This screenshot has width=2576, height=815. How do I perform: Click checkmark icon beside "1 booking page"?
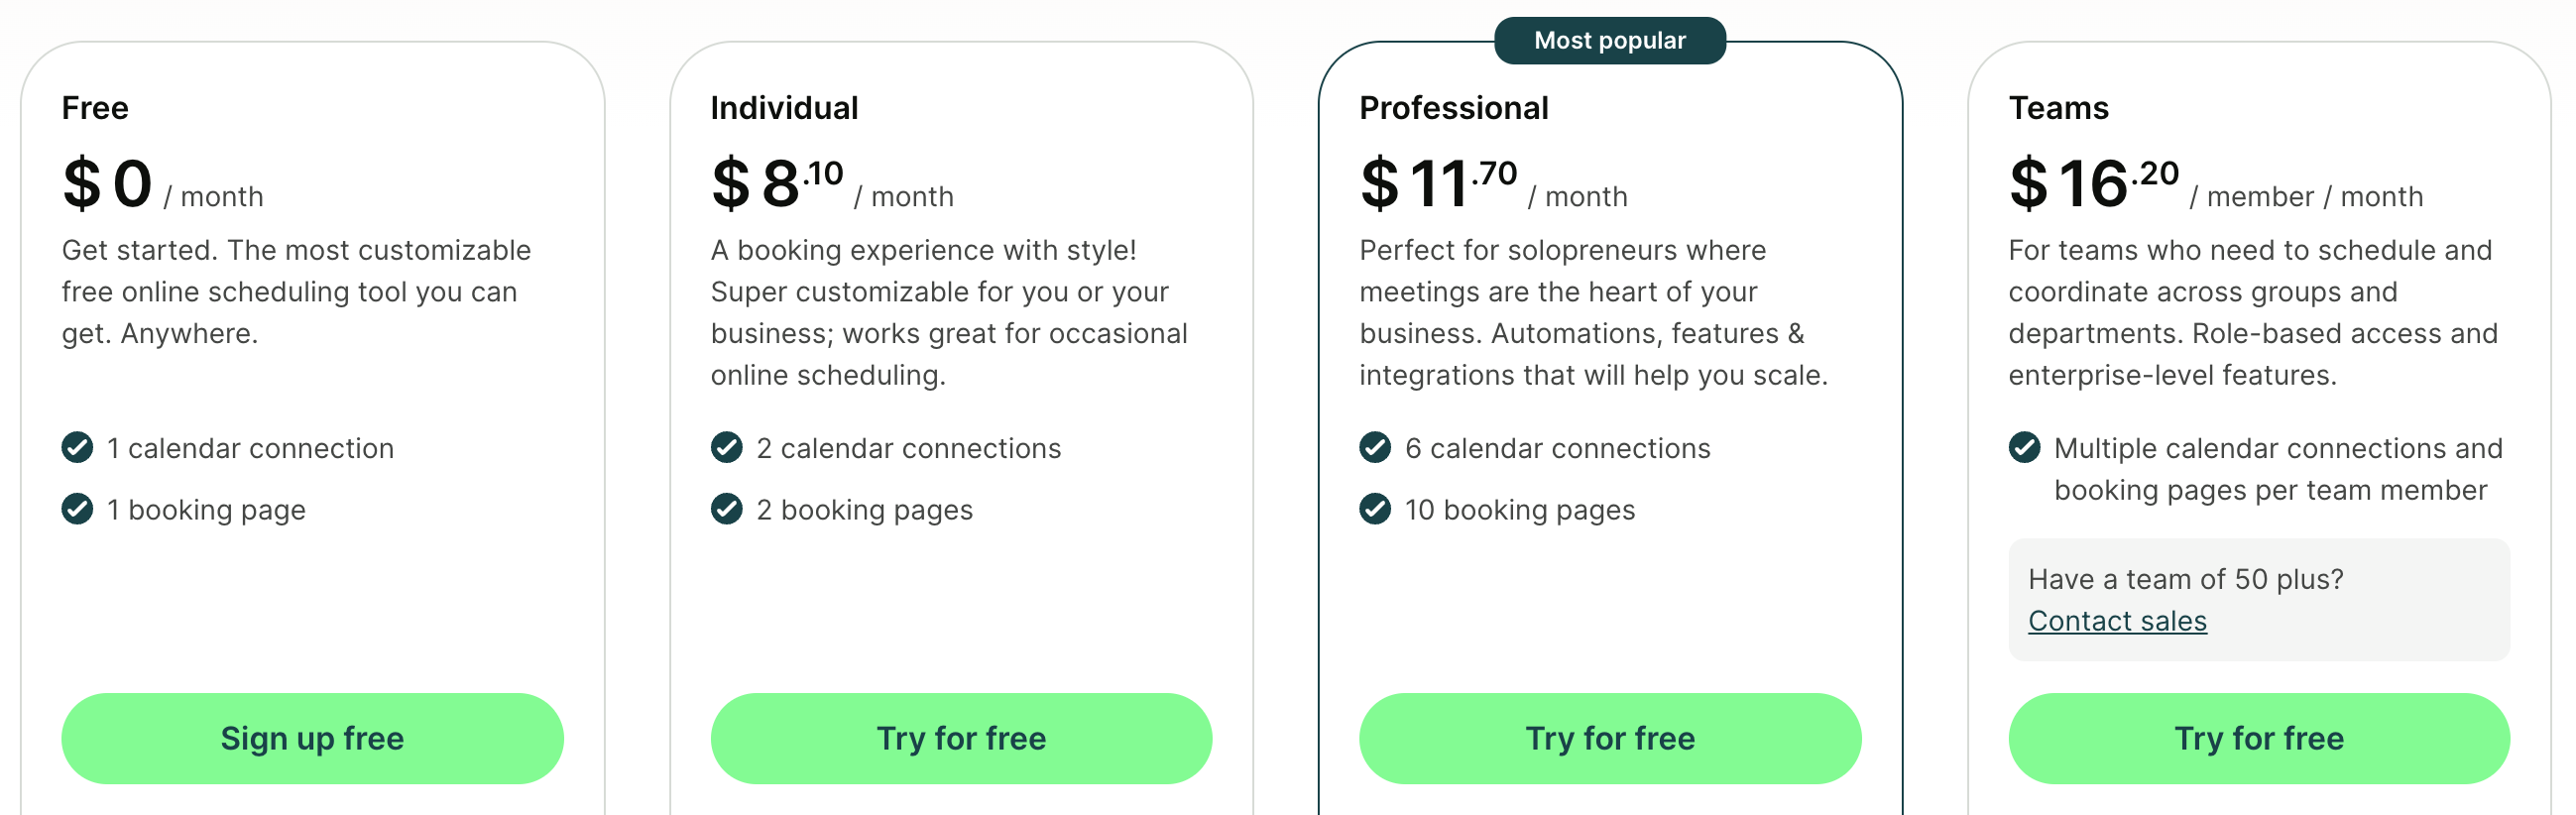[77, 509]
